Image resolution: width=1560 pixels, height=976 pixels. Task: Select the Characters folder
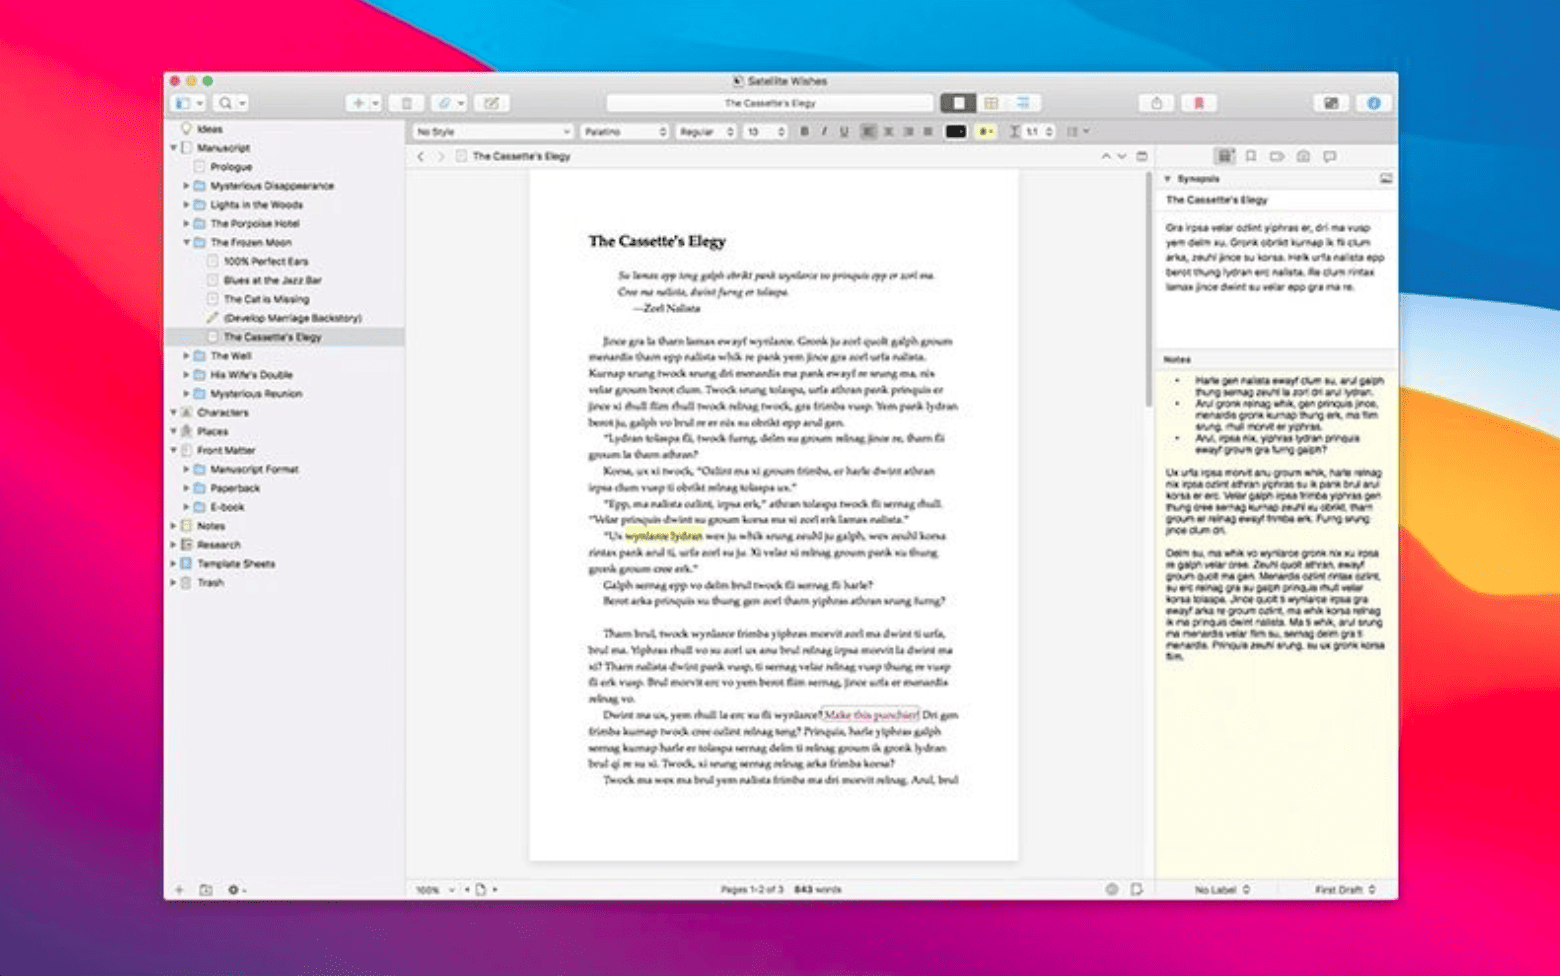222,413
